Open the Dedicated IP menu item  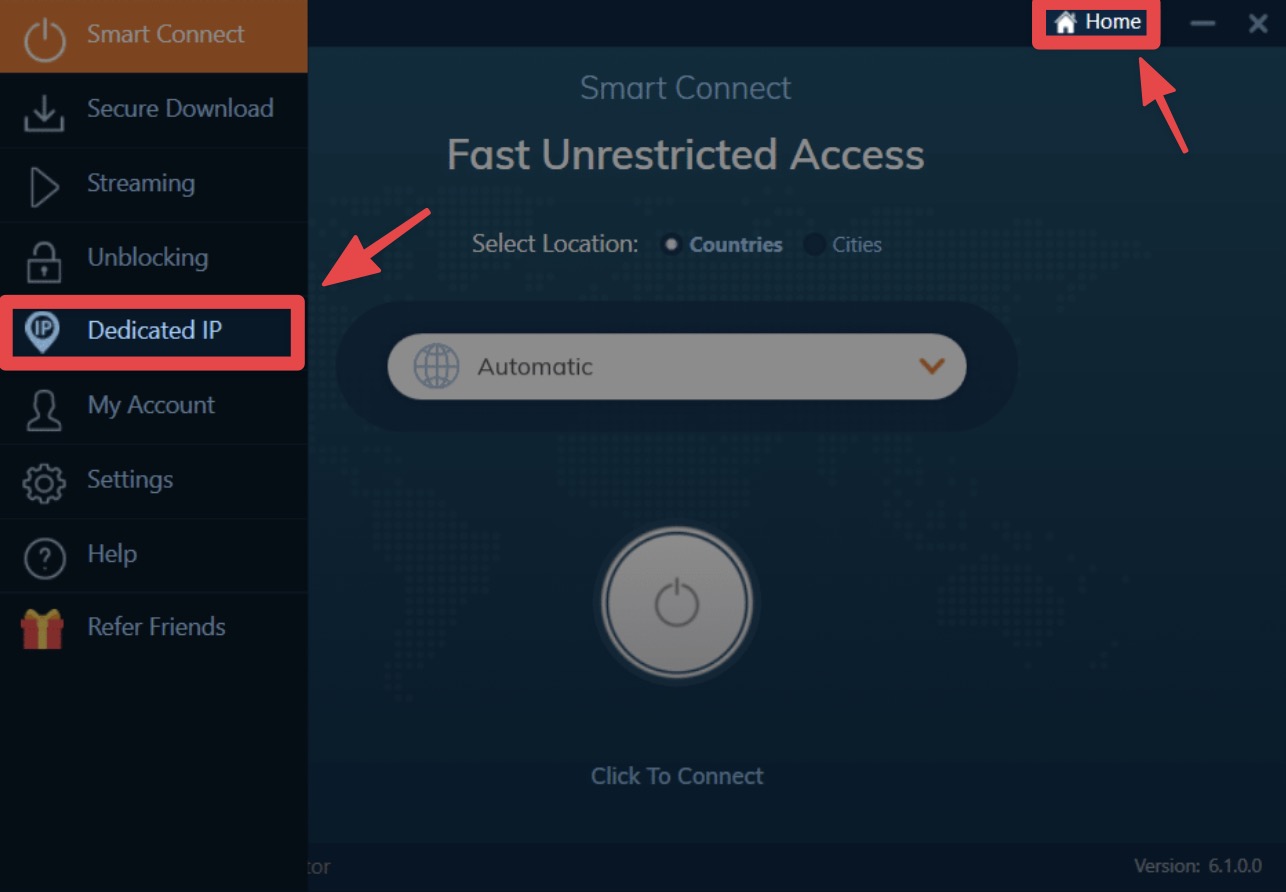[x=151, y=332]
